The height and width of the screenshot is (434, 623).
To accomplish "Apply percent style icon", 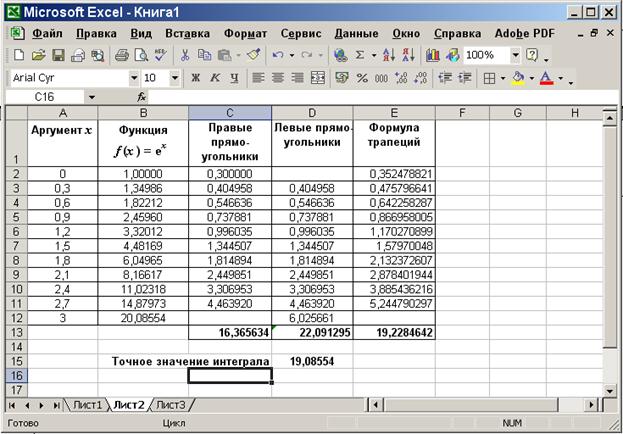I will point(362,78).
